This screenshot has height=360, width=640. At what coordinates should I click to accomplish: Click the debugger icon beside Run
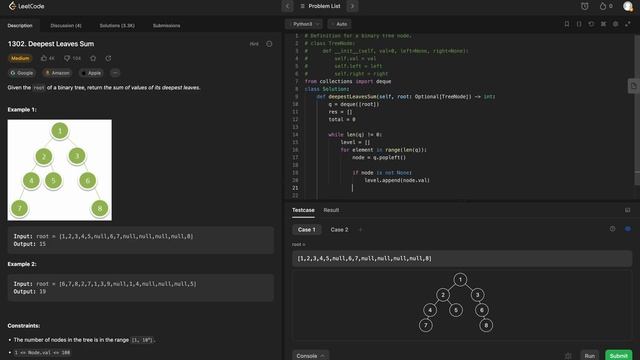coord(568,356)
